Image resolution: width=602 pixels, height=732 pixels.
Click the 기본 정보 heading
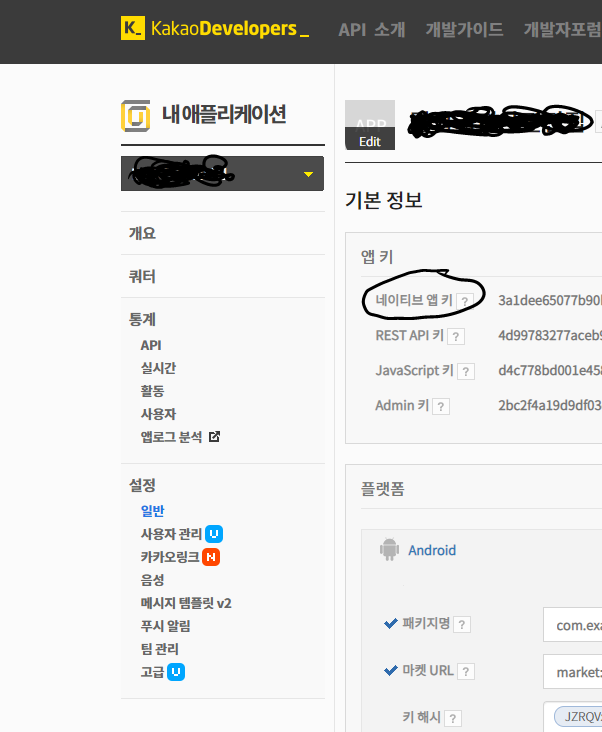click(x=384, y=200)
